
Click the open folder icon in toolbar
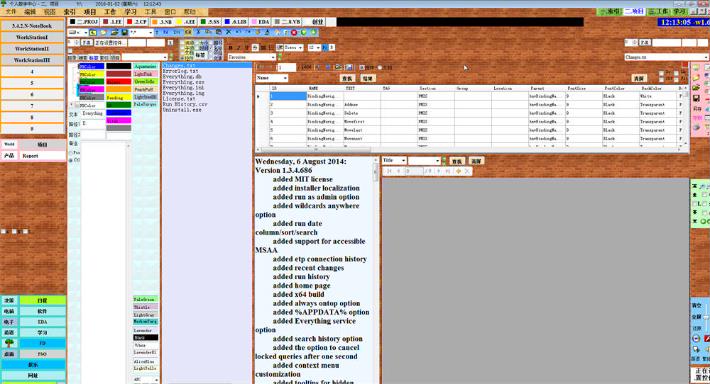coord(114,33)
